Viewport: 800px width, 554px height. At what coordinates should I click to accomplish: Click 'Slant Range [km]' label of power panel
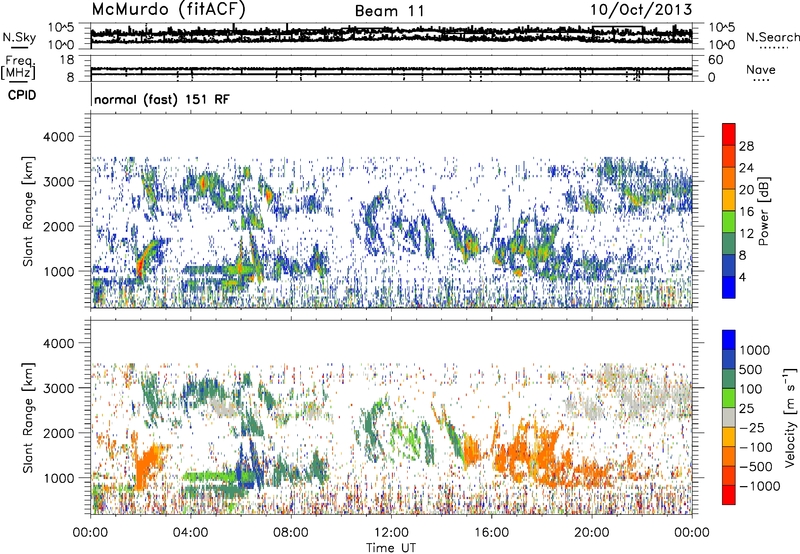click(x=28, y=211)
